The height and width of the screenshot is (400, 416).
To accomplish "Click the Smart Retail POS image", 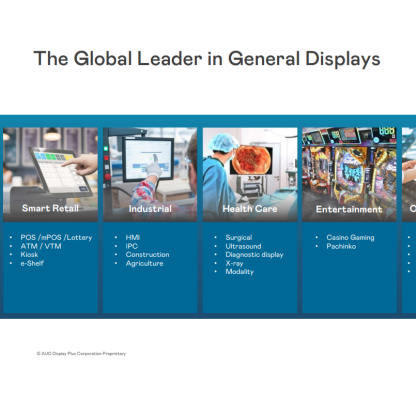I will [50, 174].
